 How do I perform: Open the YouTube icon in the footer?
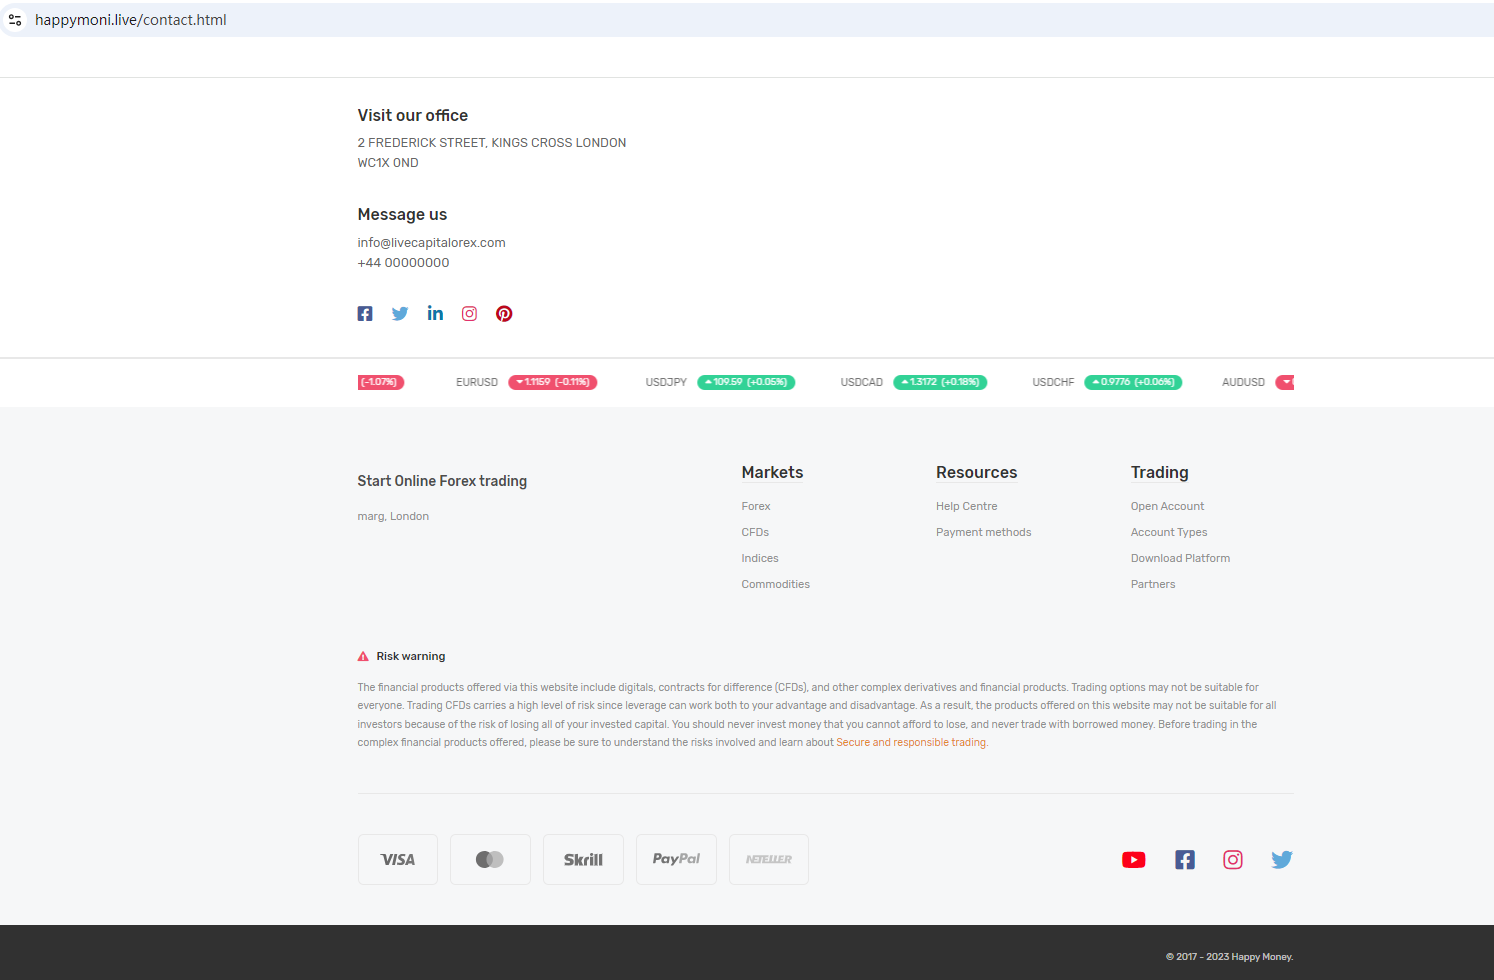[x=1133, y=860]
